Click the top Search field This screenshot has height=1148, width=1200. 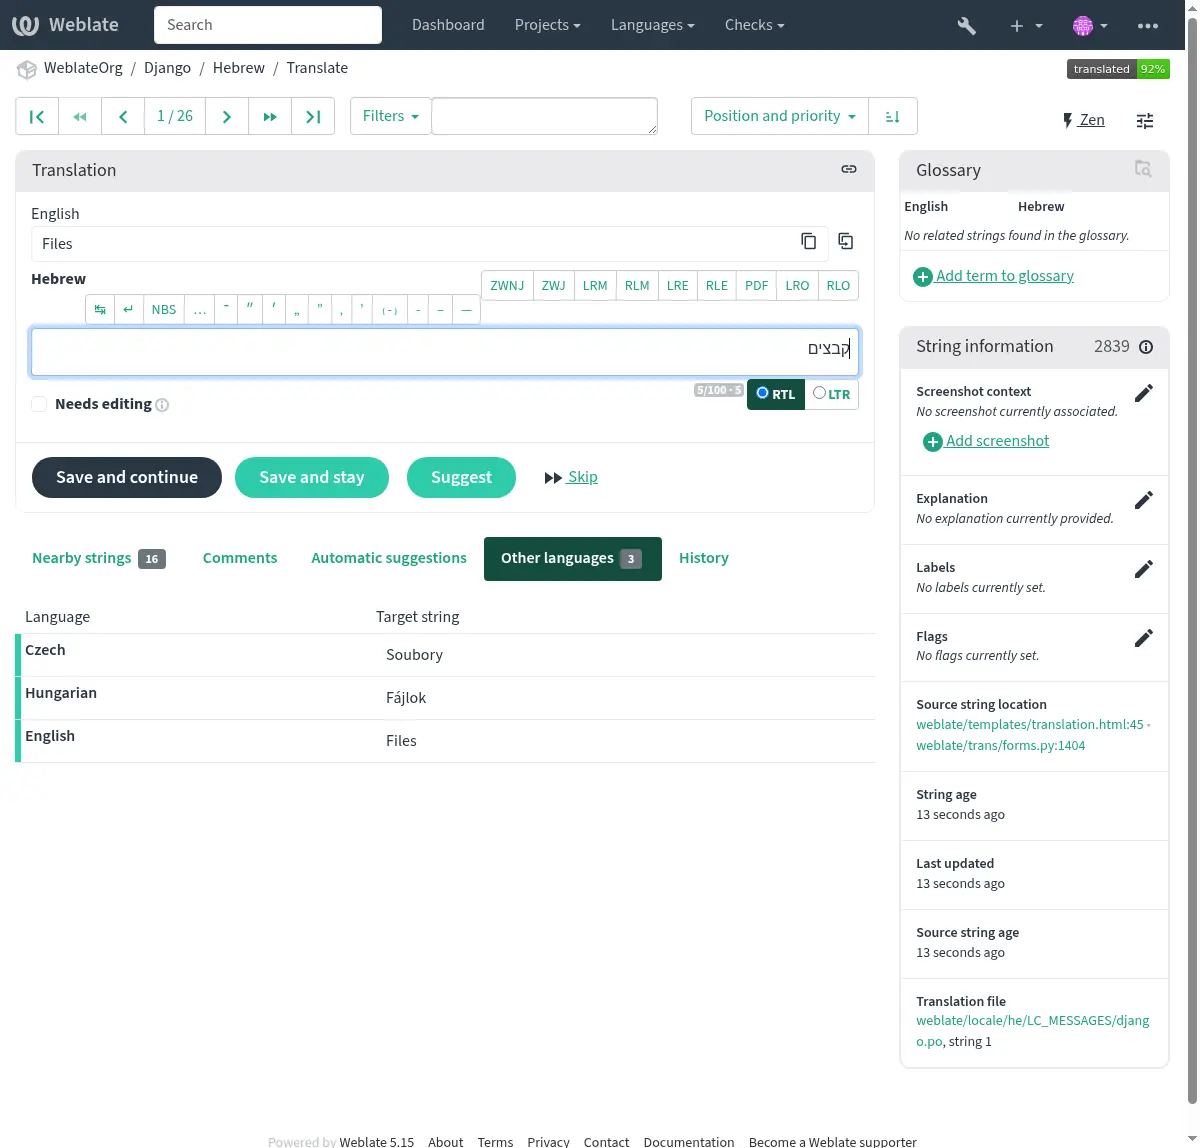click(268, 25)
